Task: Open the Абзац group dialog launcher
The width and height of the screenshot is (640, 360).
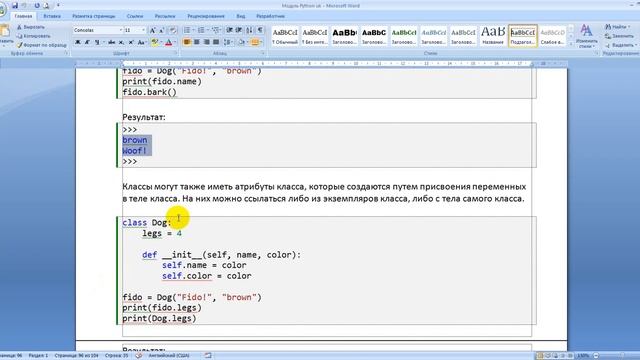Action: pyautogui.click(x=263, y=53)
